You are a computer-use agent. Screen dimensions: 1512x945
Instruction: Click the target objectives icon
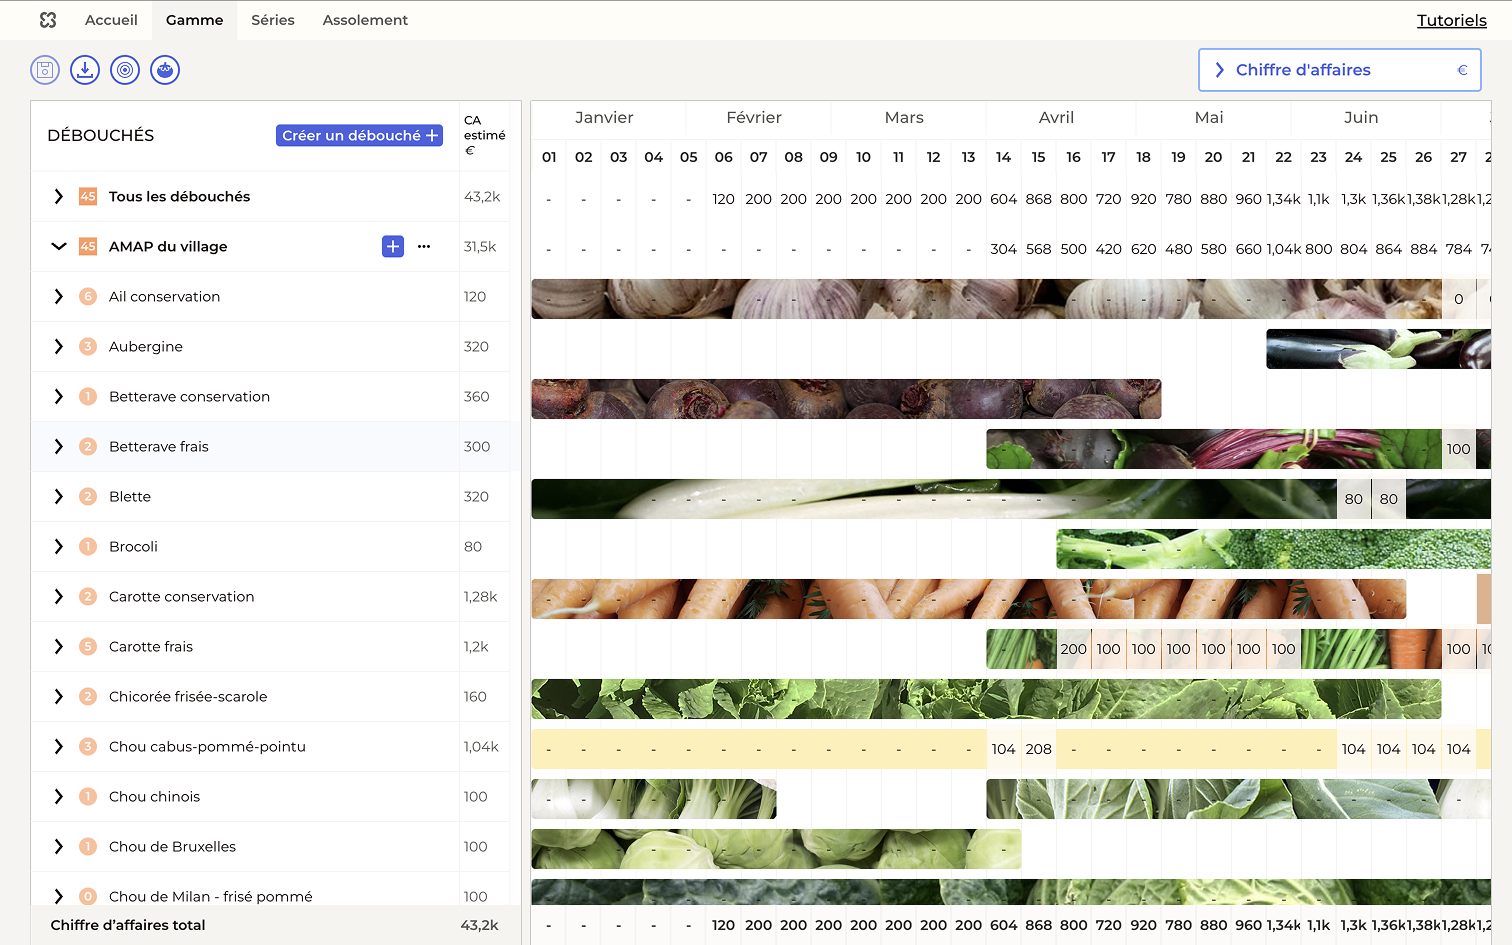click(125, 70)
